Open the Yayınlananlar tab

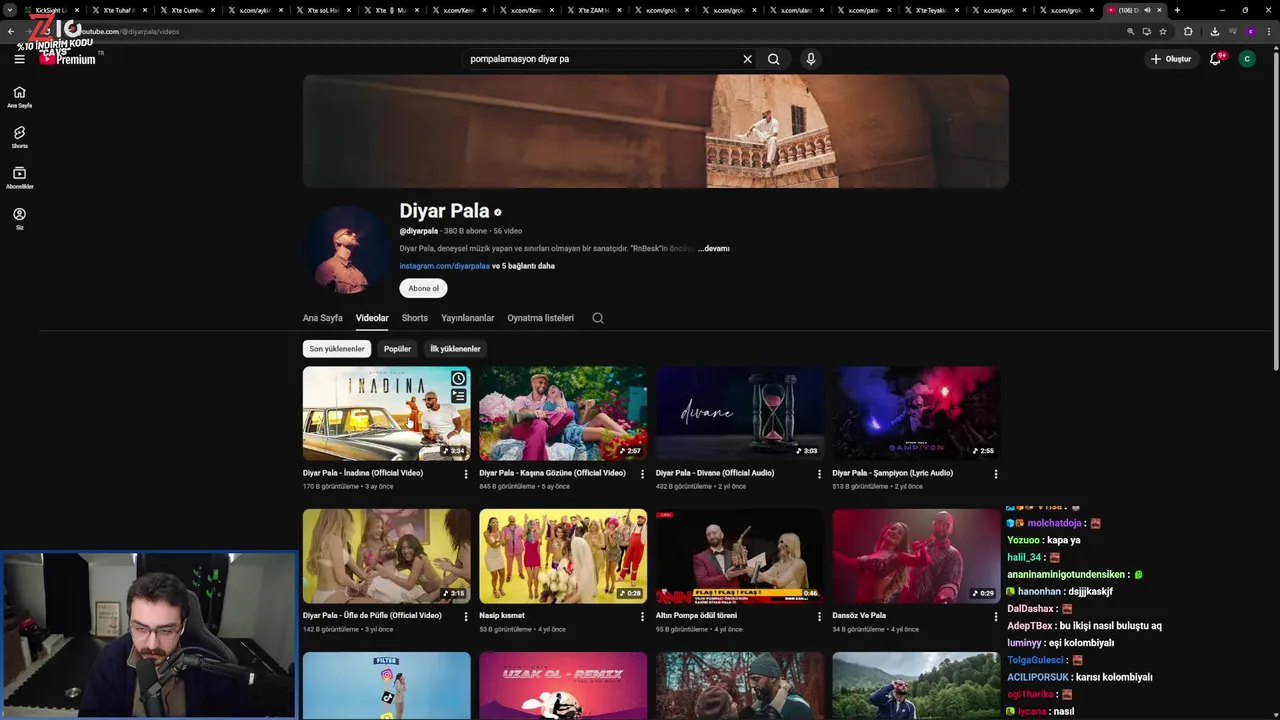point(468,318)
